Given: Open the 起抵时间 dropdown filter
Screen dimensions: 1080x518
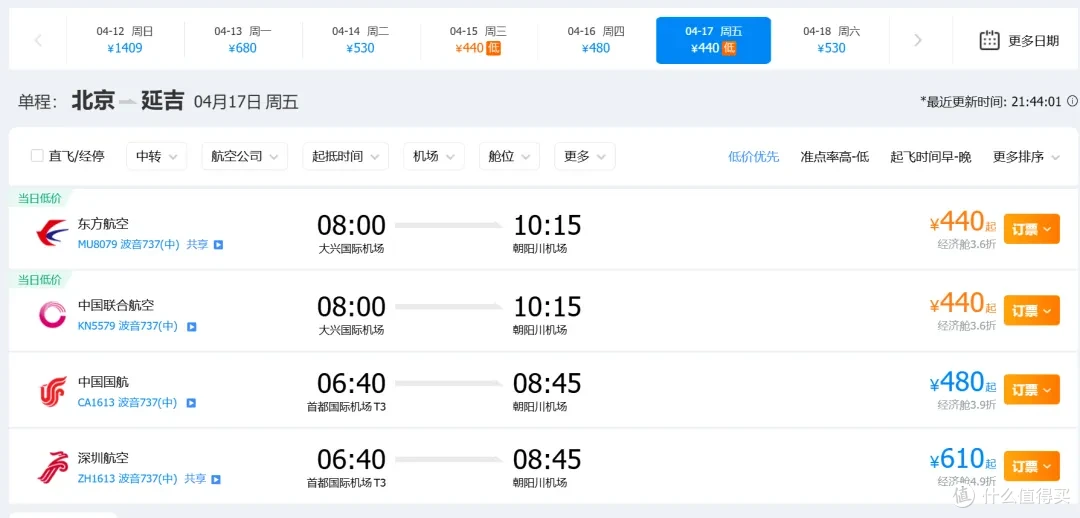Looking at the screenshot, I should 346,156.
